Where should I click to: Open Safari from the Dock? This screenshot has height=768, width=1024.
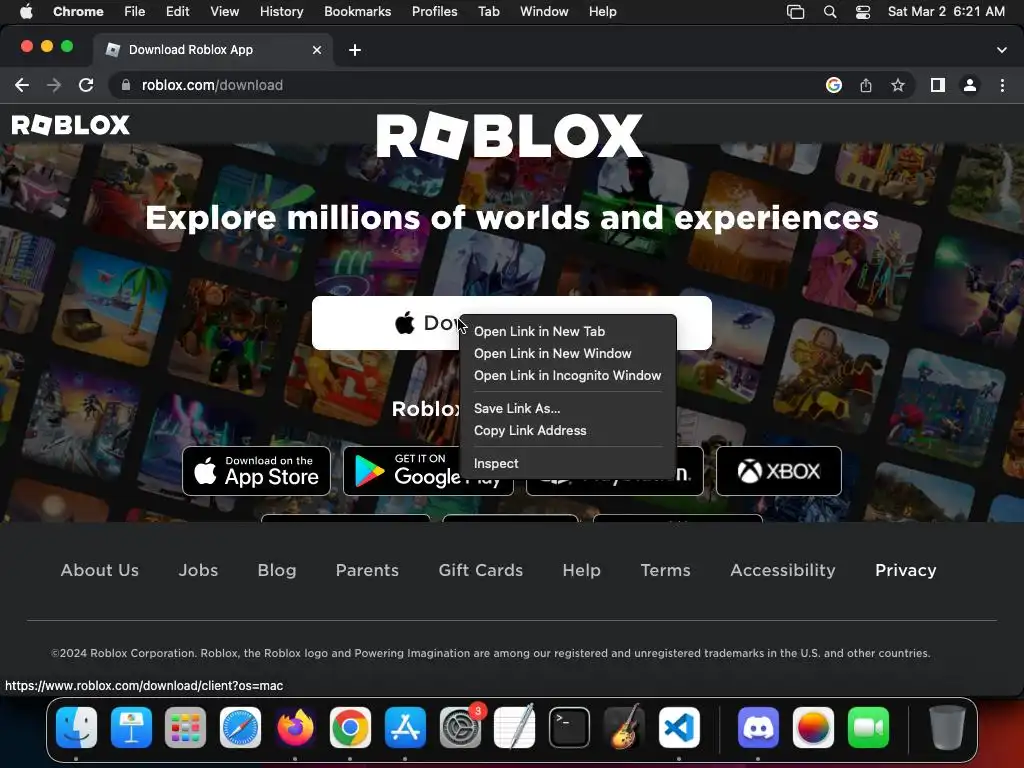[240, 728]
